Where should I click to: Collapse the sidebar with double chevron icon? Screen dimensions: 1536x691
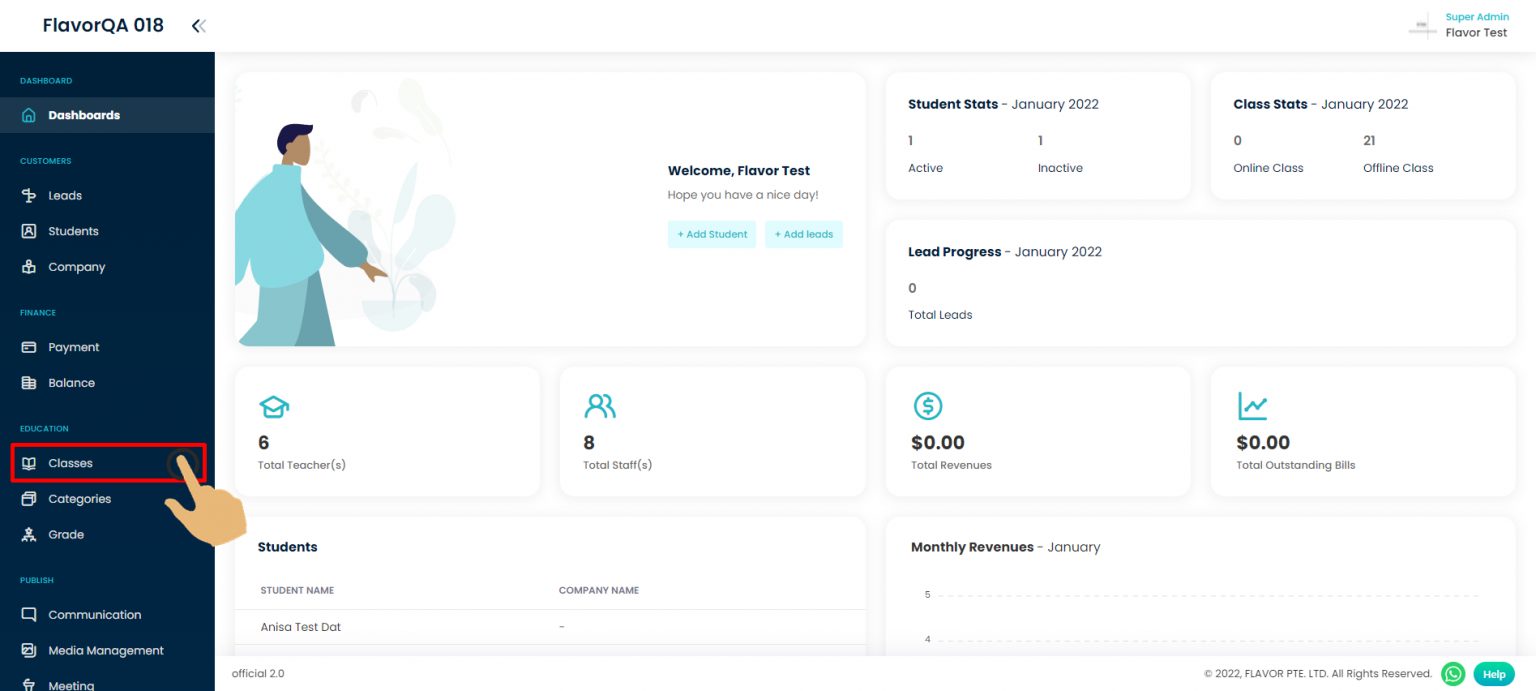point(199,26)
